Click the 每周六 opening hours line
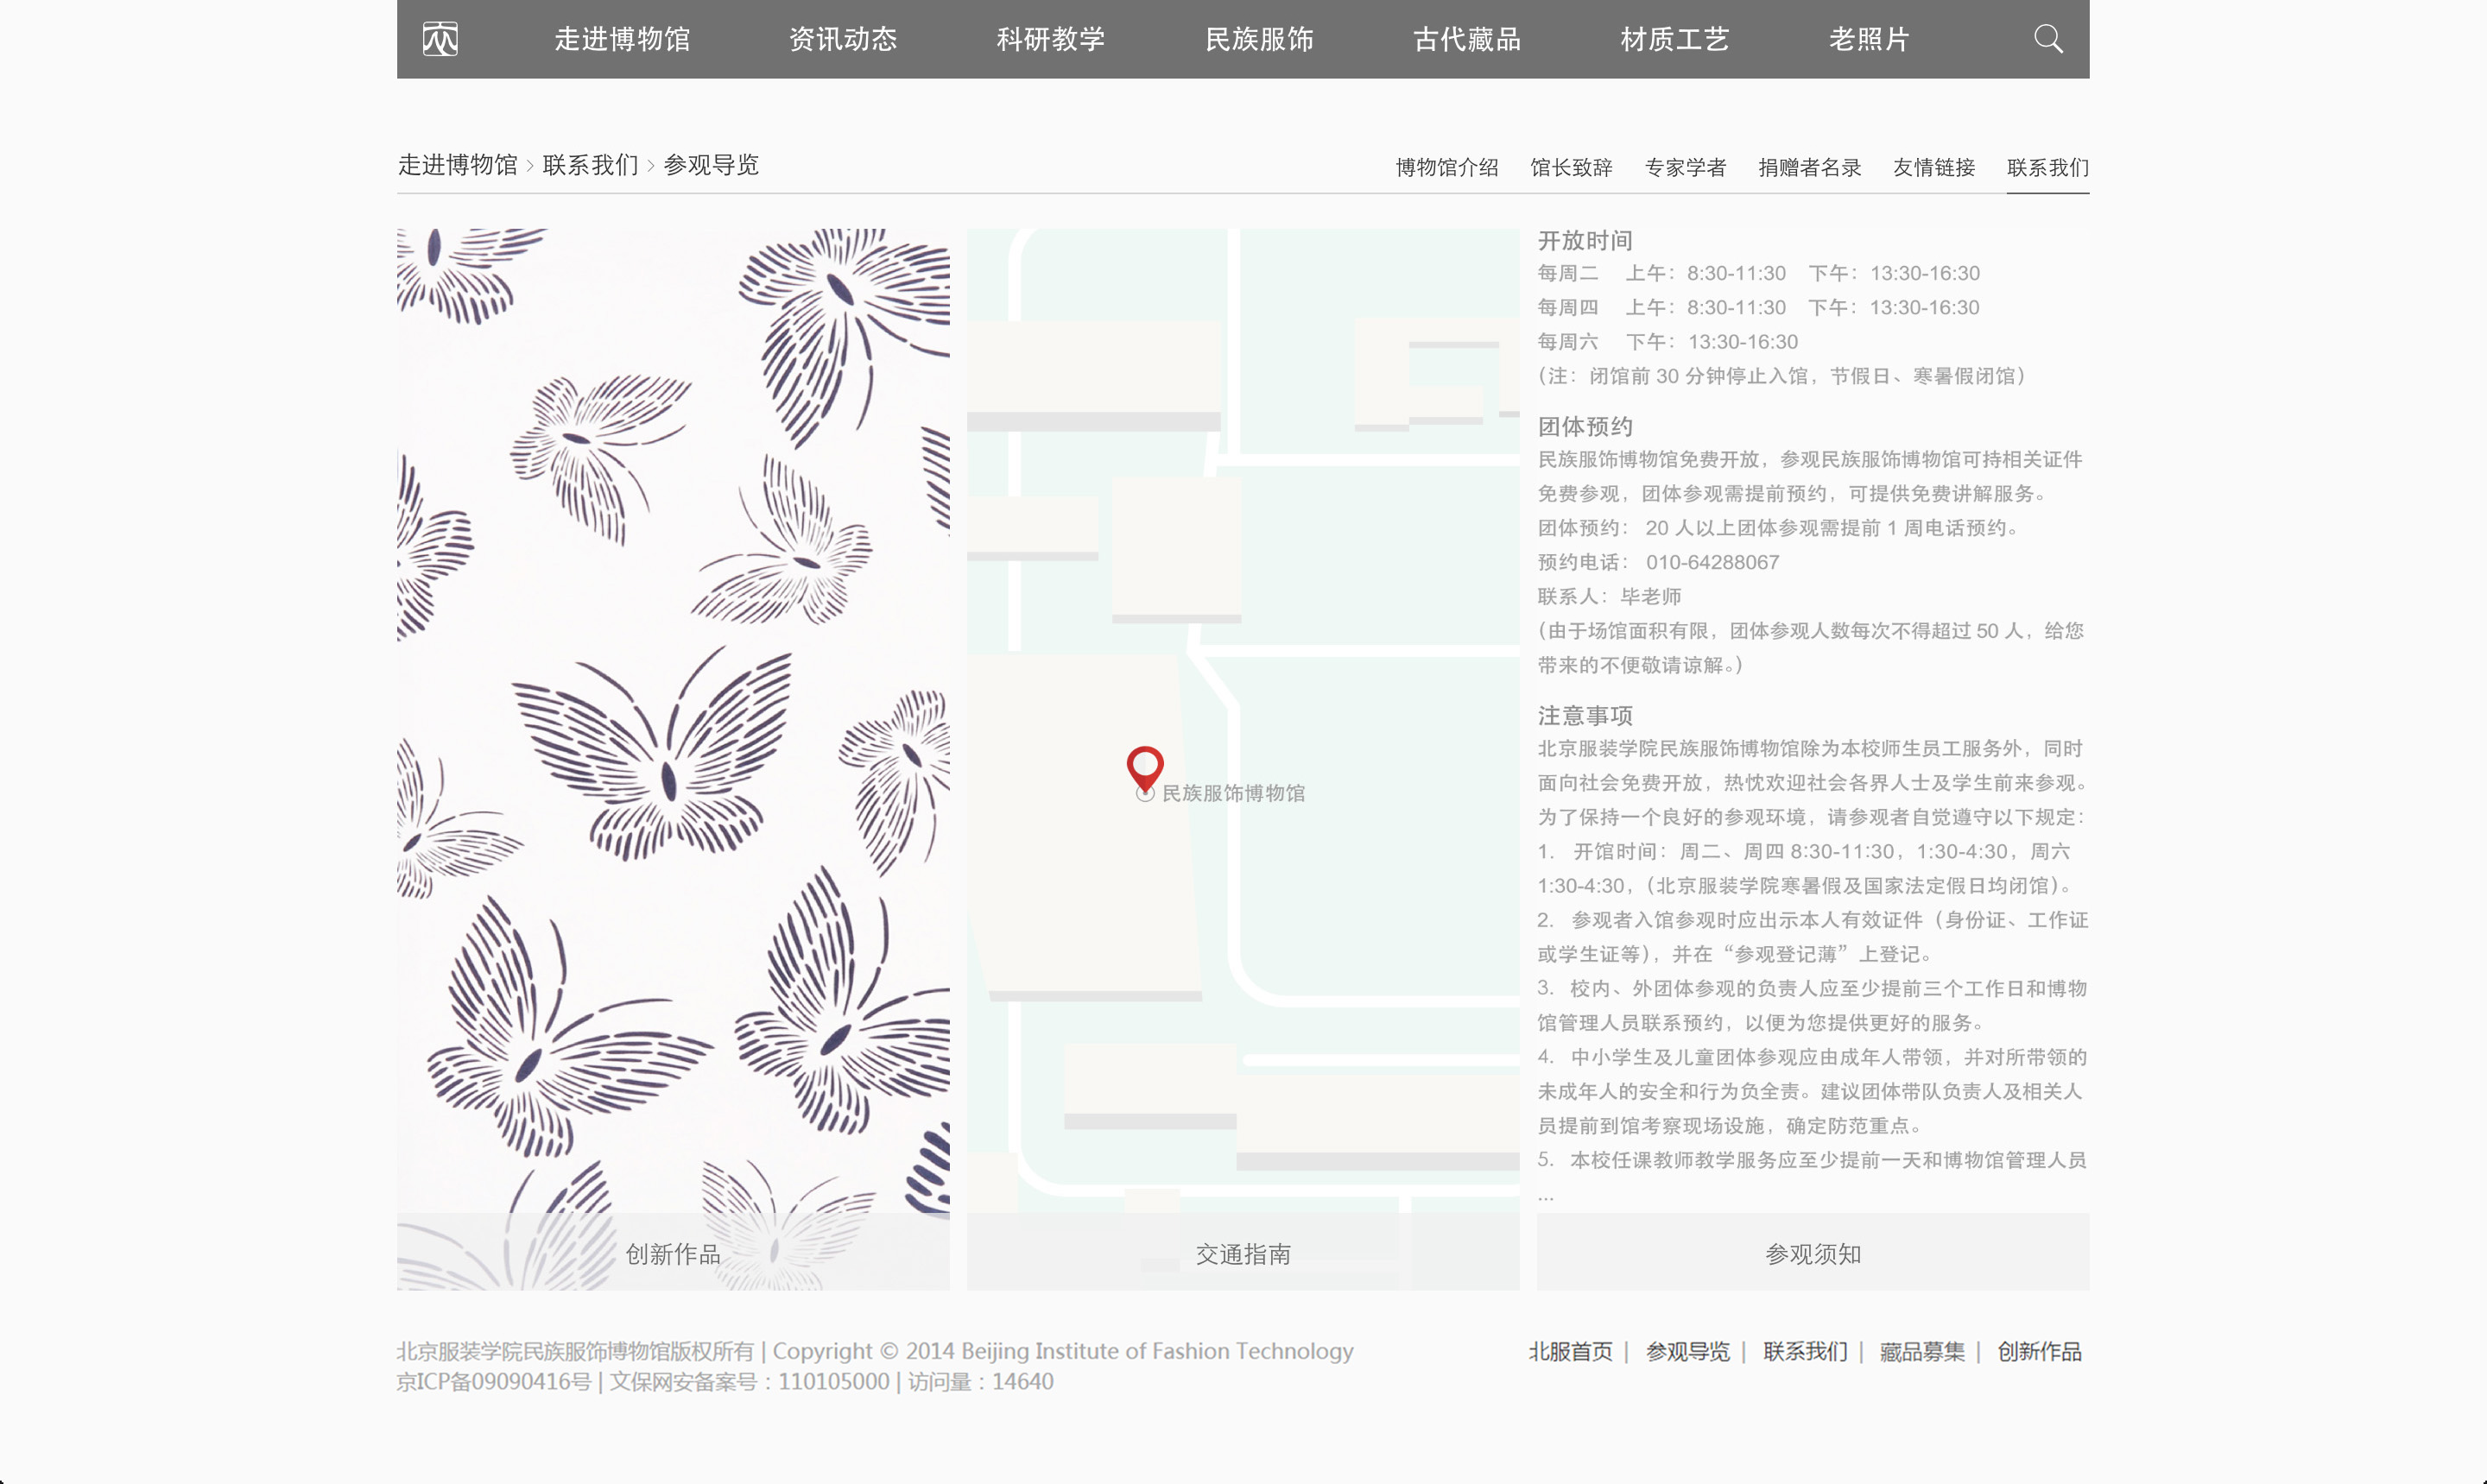 coord(1667,342)
